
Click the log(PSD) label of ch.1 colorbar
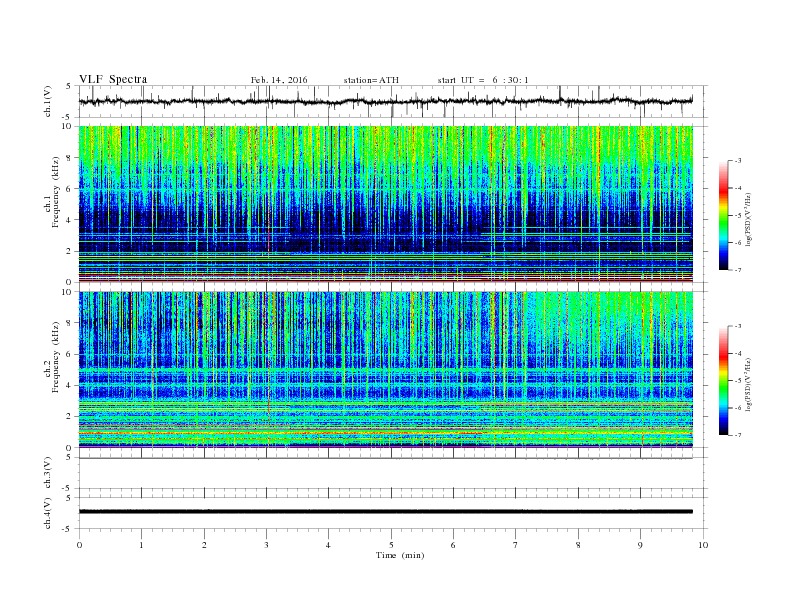click(x=749, y=219)
